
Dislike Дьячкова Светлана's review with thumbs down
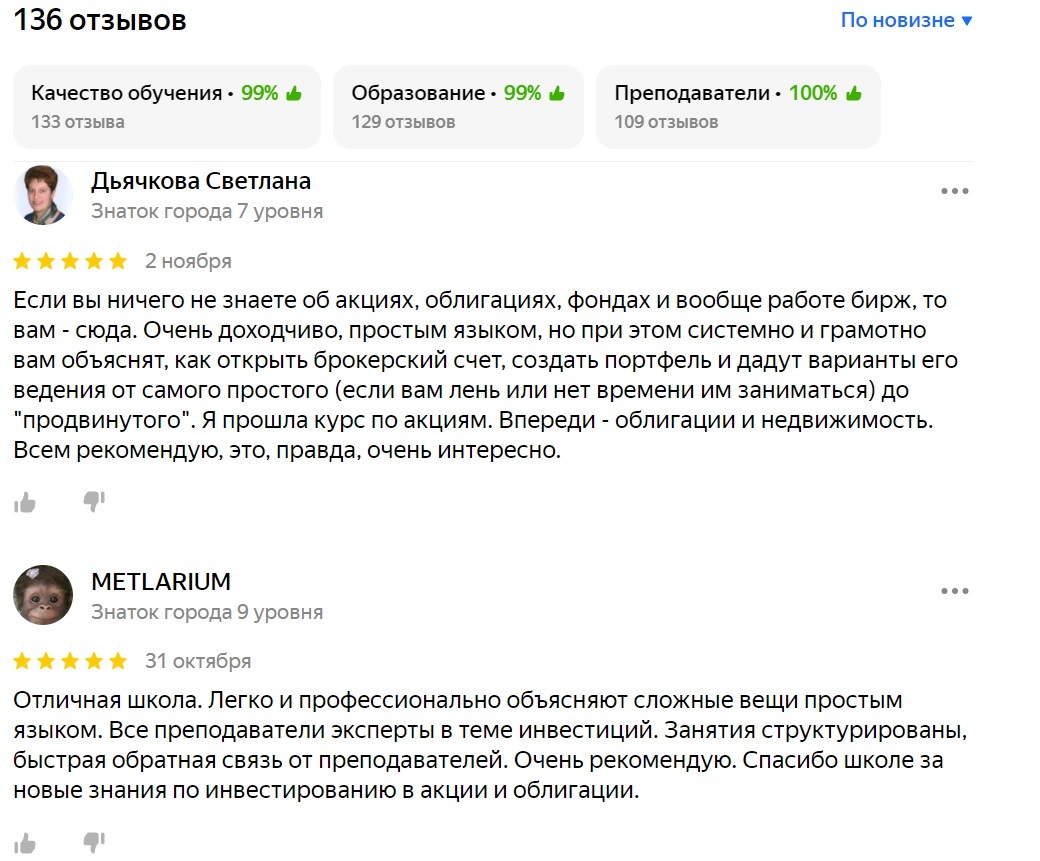pyautogui.click(x=94, y=502)
